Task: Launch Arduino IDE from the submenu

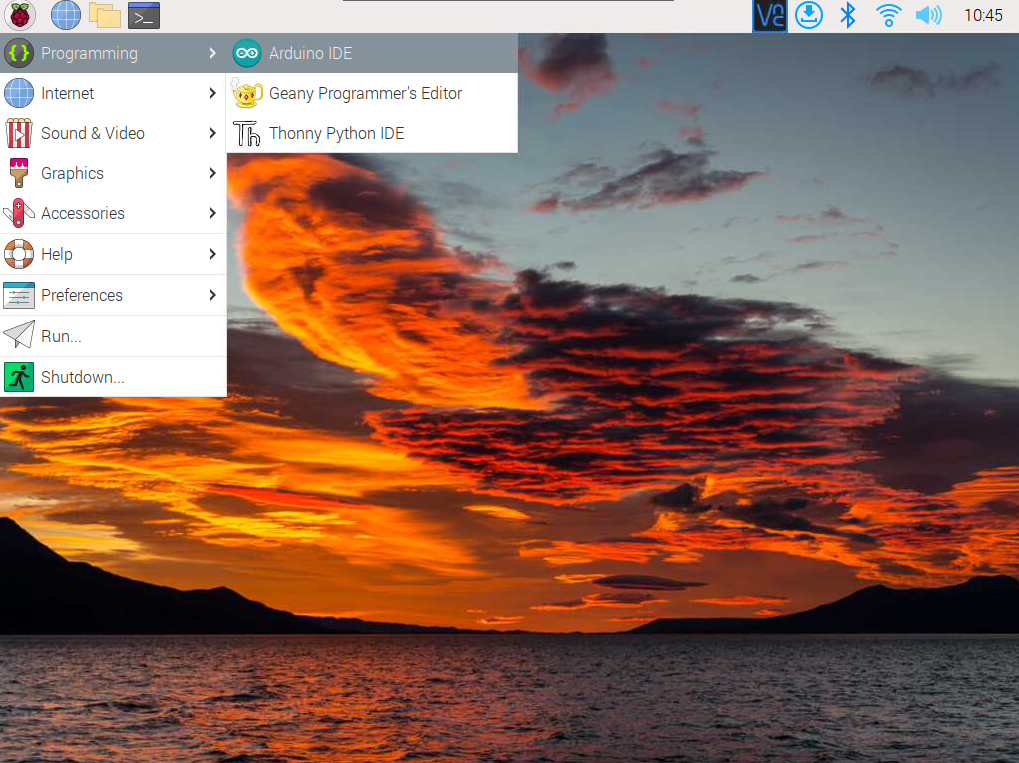Action: coord(310,53)
